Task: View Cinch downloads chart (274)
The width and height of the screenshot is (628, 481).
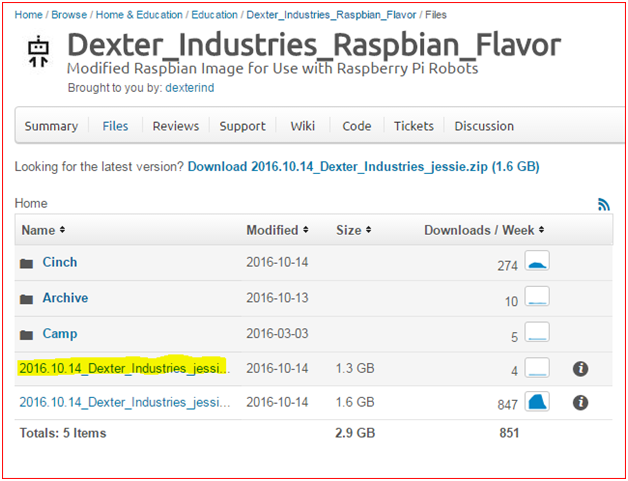Action: (537, 261)
